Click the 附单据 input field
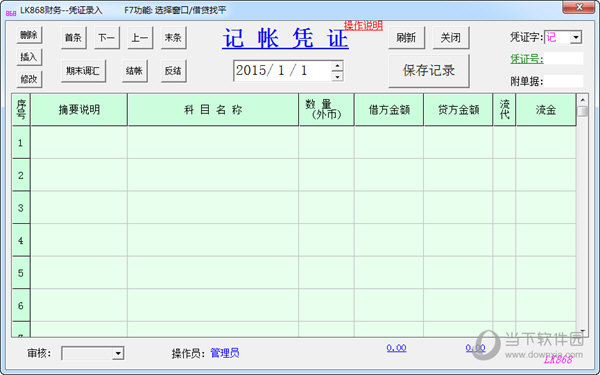600x375 pixels. [x=564, y=81]
